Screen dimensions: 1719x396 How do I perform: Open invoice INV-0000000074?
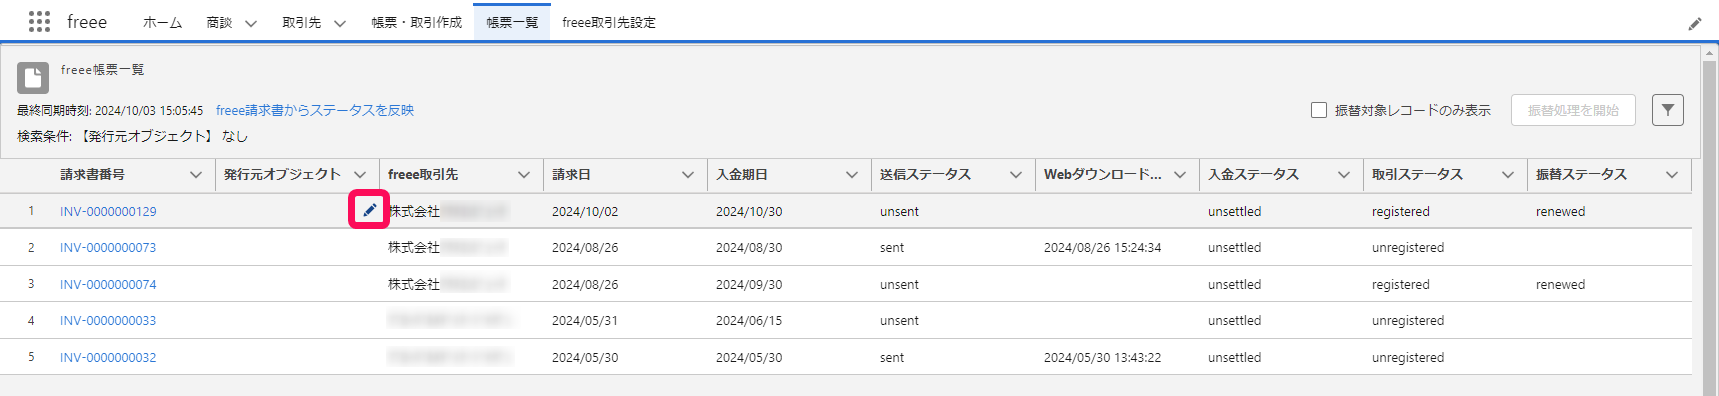point(108,284)
